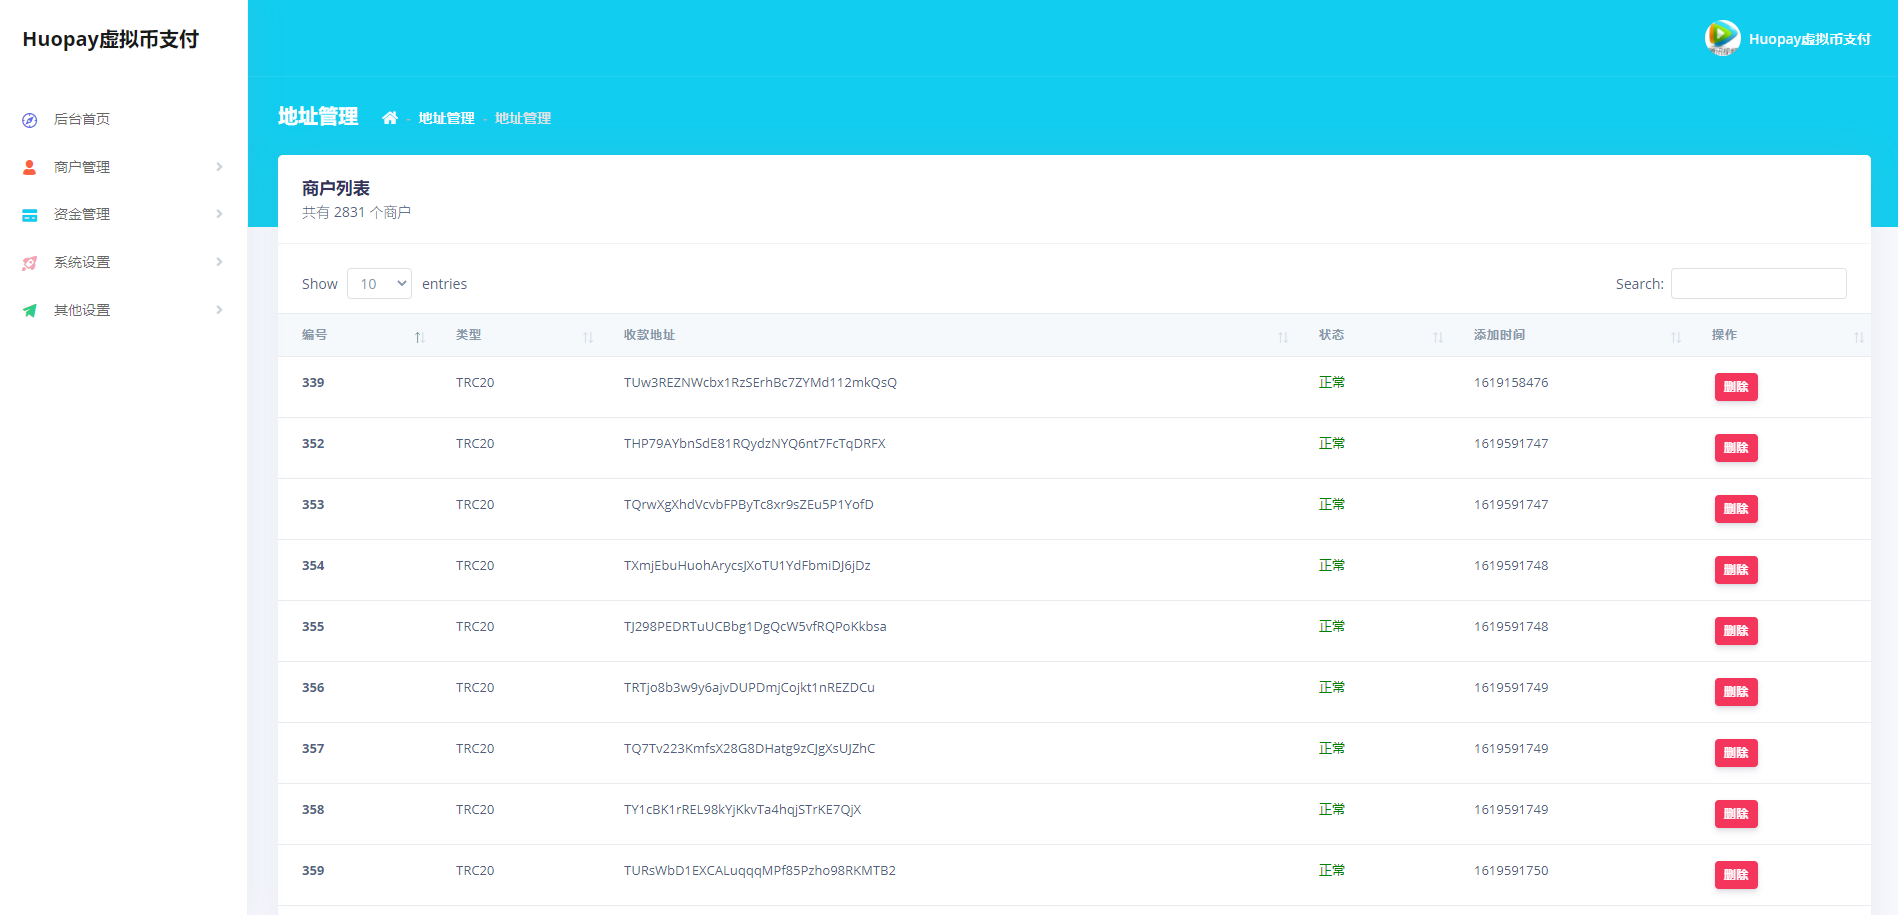Click Huopay虚拟币支付 title in sidebar
The image size is (1898, 915).
pyautogui.click(x=111, y=39)
